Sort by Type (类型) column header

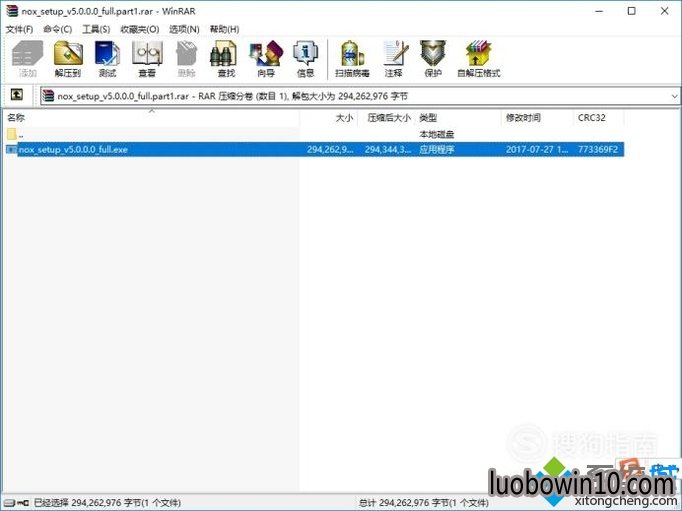click(458, 118)
